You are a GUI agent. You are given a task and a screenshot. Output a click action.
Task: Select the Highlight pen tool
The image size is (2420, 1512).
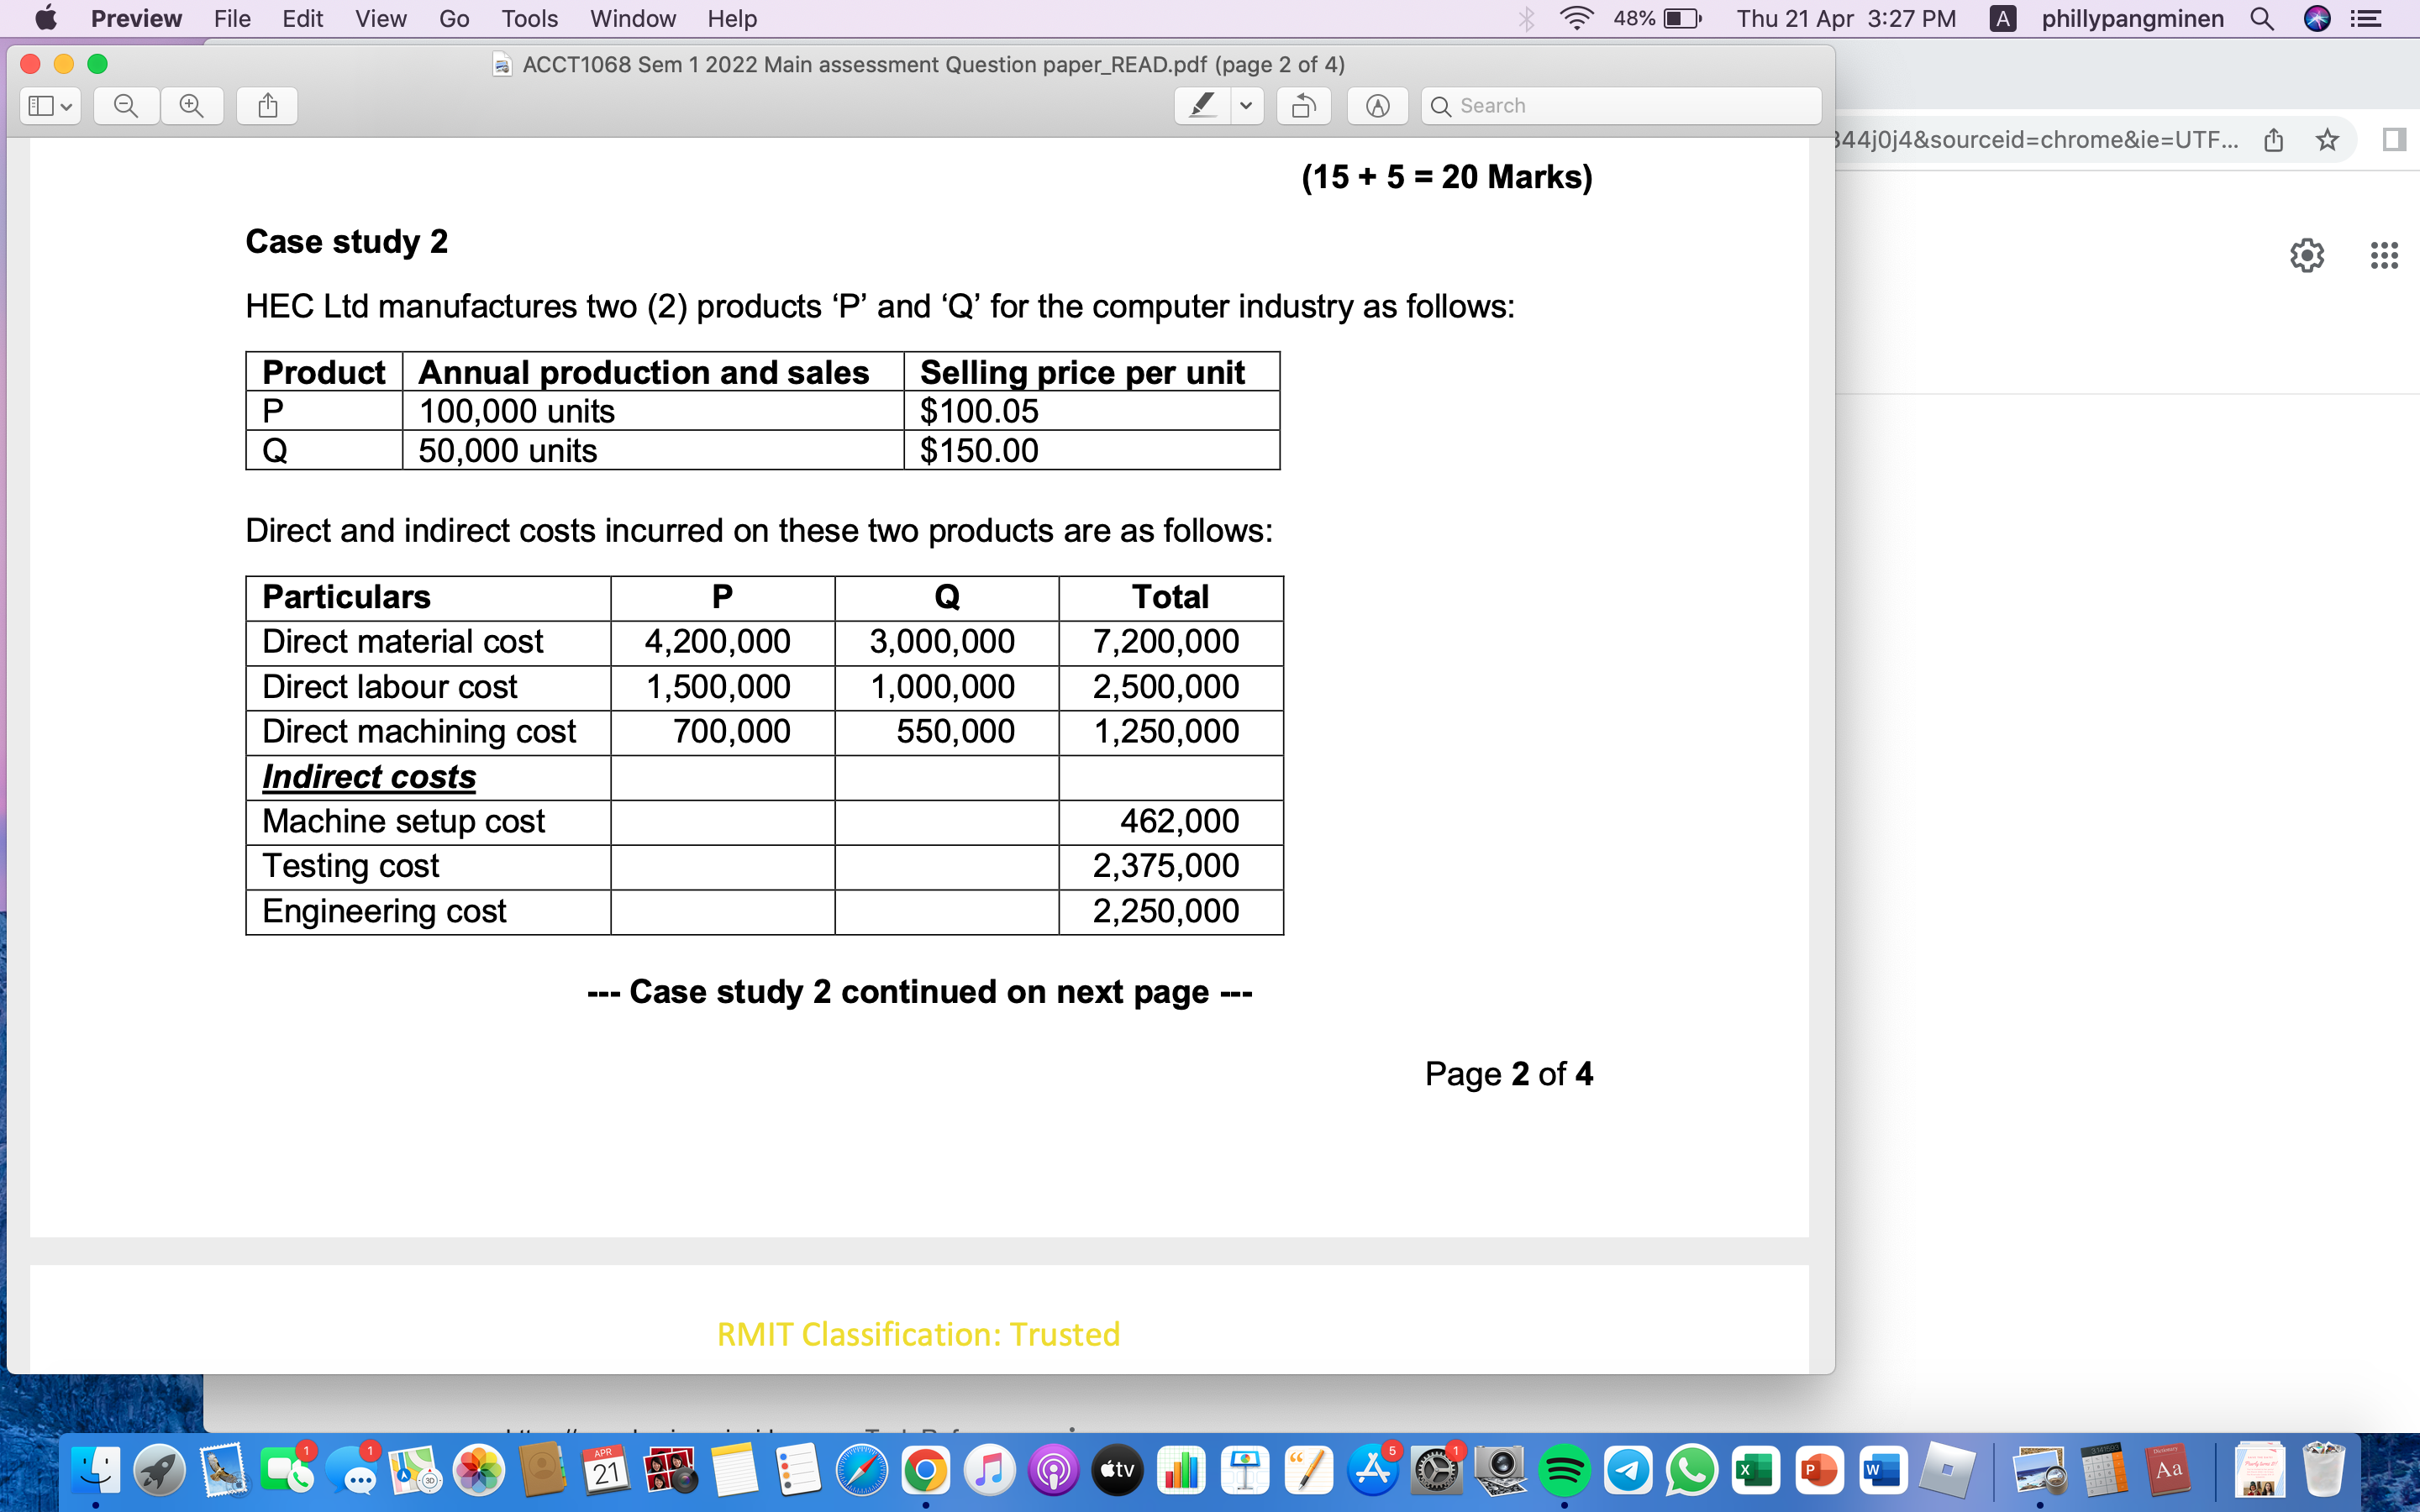1202,106
